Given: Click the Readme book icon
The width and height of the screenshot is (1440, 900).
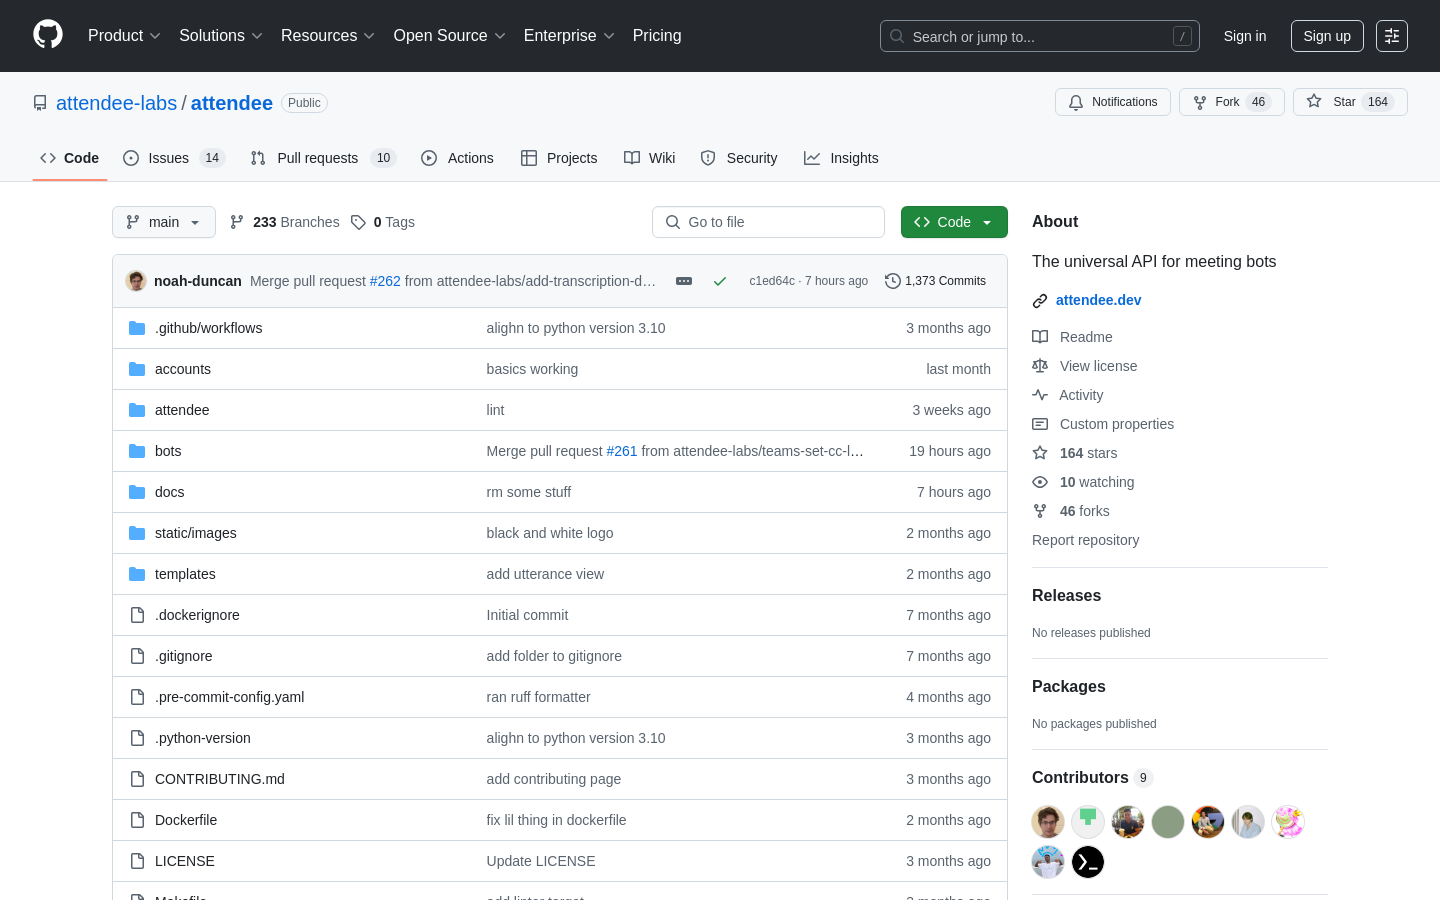Looking at the screenshot, I should tap(1040, 337).
